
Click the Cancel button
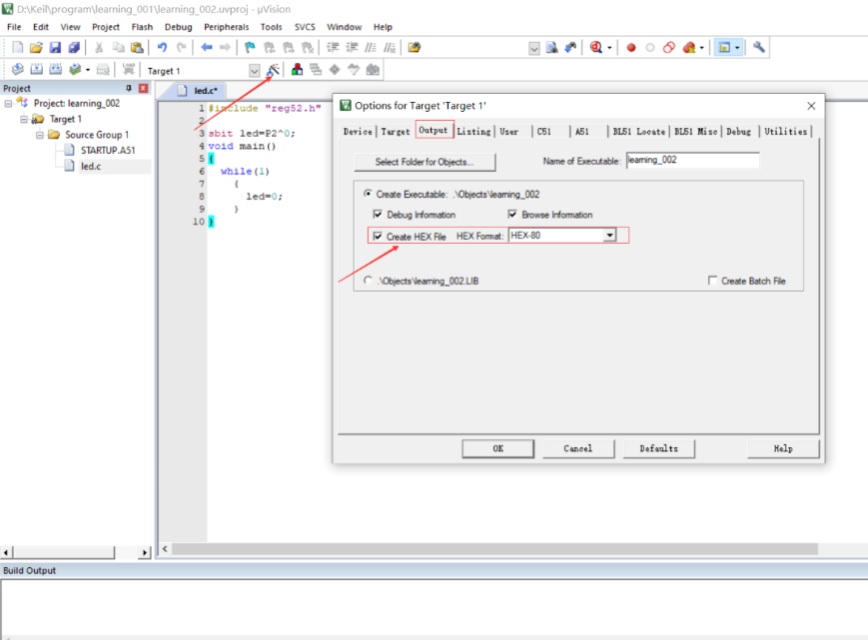tap(578, 448)
